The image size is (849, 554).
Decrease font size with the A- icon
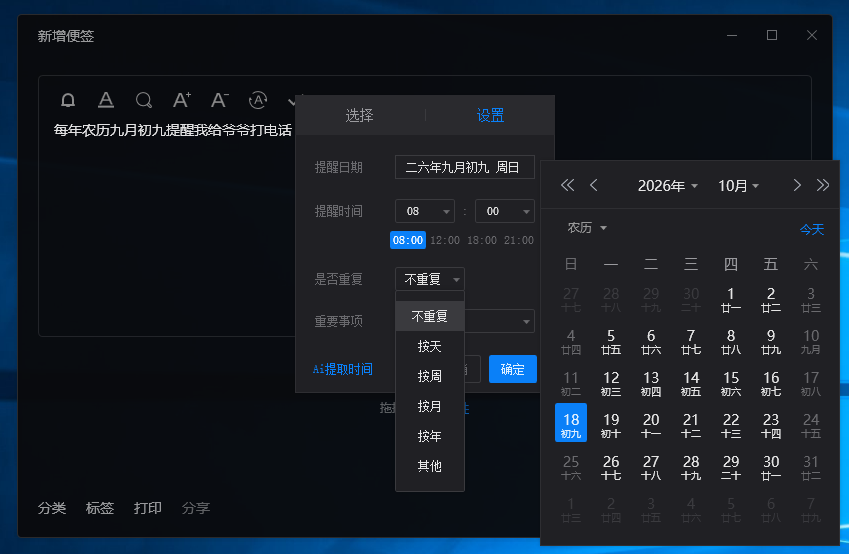(220, 100)
